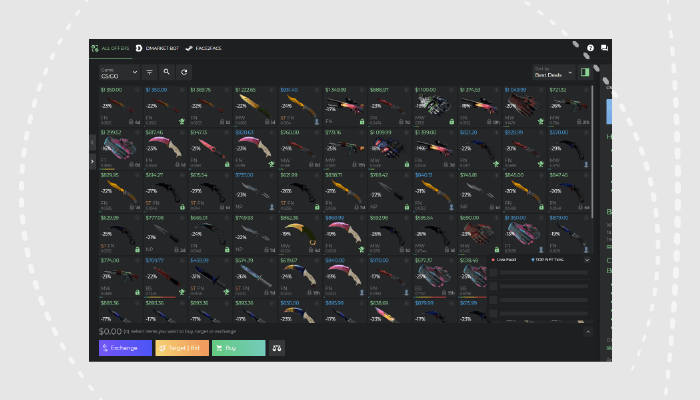This screenshot has height=400, width=700.
Task: Select the $1 100.00 gloves card
Action: (434, 106)
